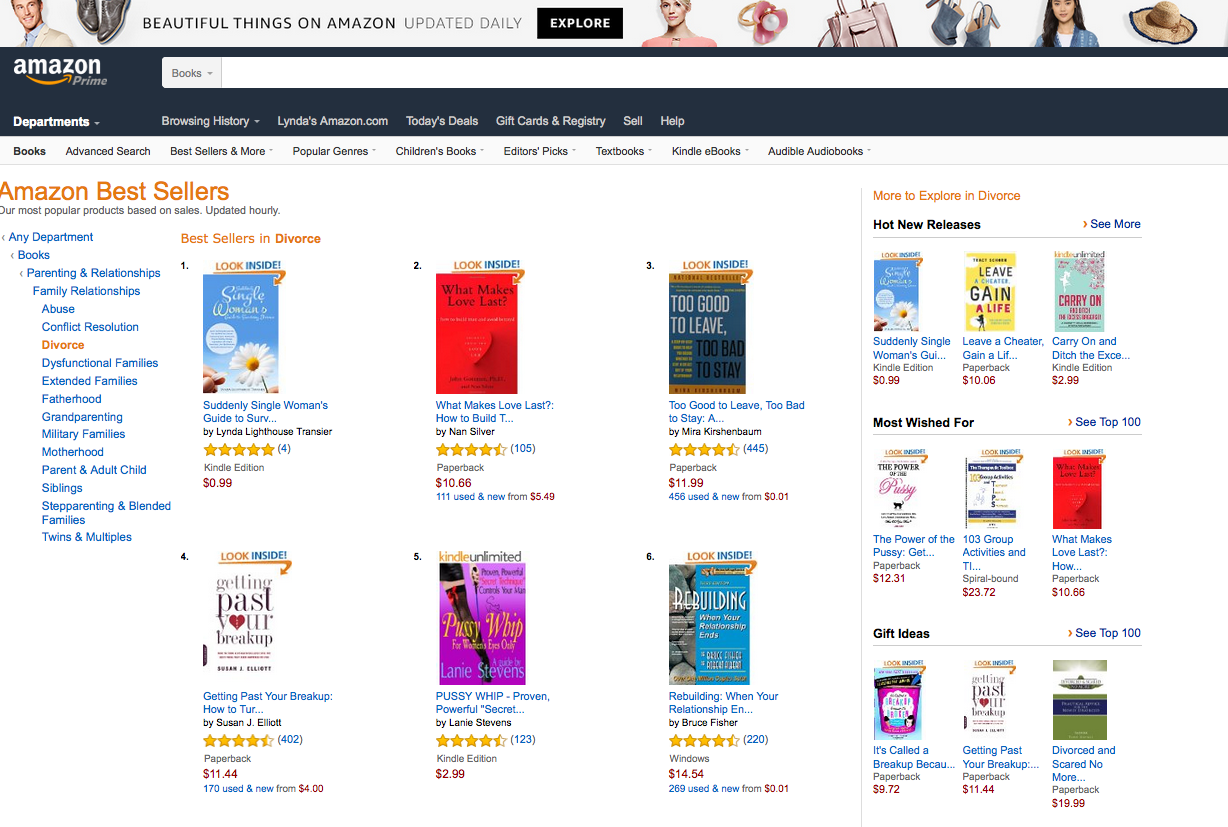Select Fatherhood category in sidebar
Viewport: 1228px width, 827px height.
pos(72,399)
